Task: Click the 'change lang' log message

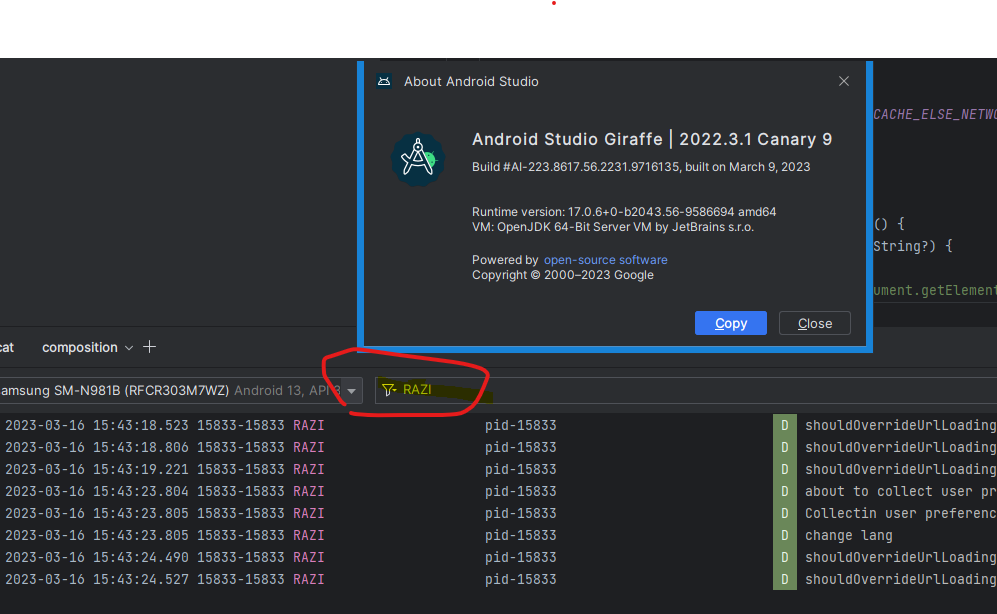Action: click(x=848, y=535)
